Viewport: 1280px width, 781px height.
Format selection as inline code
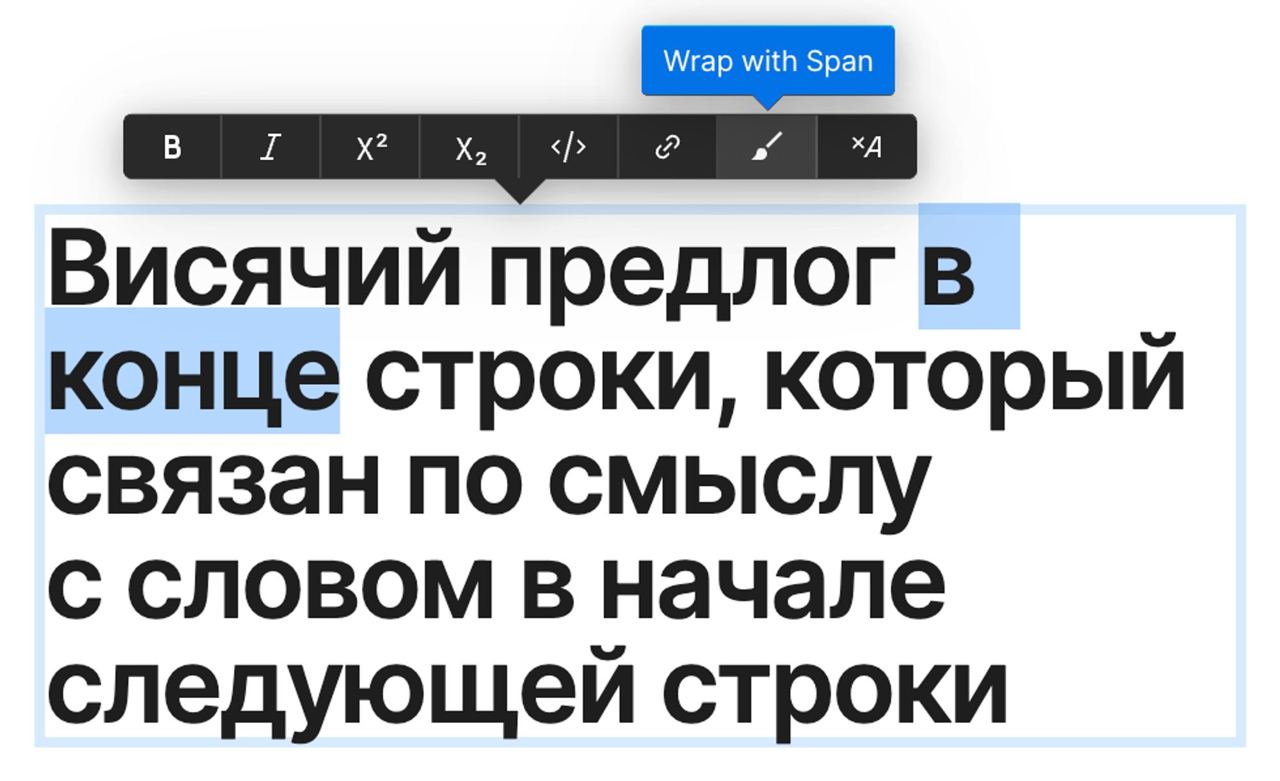click(x=566, y=147)
